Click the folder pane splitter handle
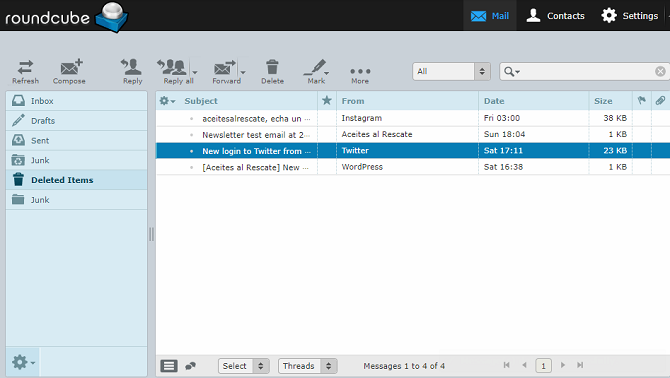This screenshot has width=670, height=378. 151,234
